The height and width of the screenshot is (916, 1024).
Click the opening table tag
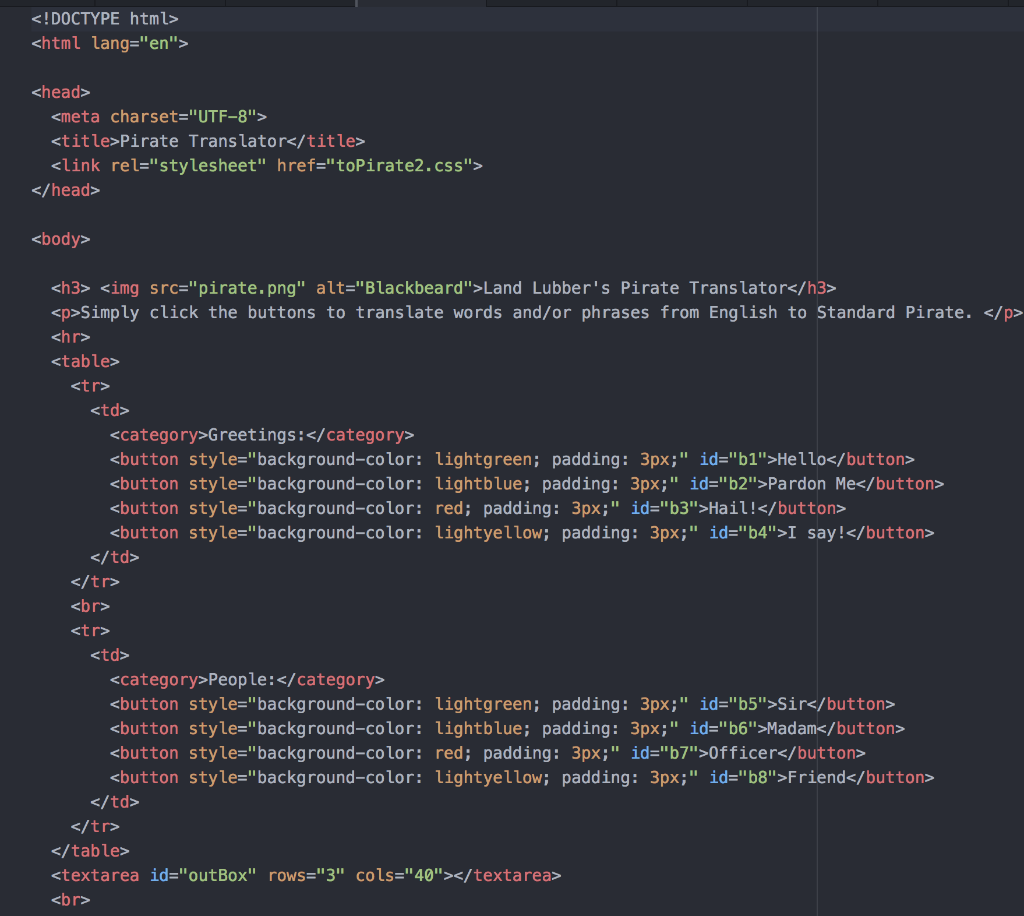85,361
